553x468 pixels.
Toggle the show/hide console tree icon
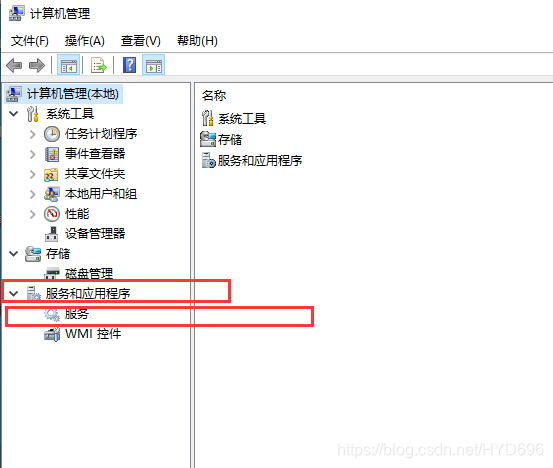[x=68, y=65]
